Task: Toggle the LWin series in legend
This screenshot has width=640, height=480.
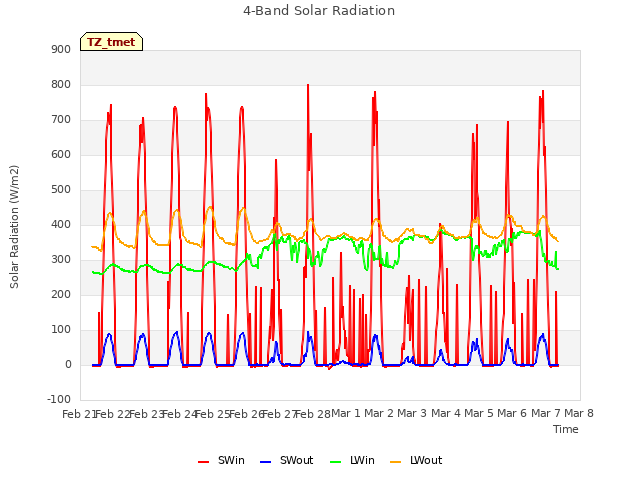Action: point(352,460)
